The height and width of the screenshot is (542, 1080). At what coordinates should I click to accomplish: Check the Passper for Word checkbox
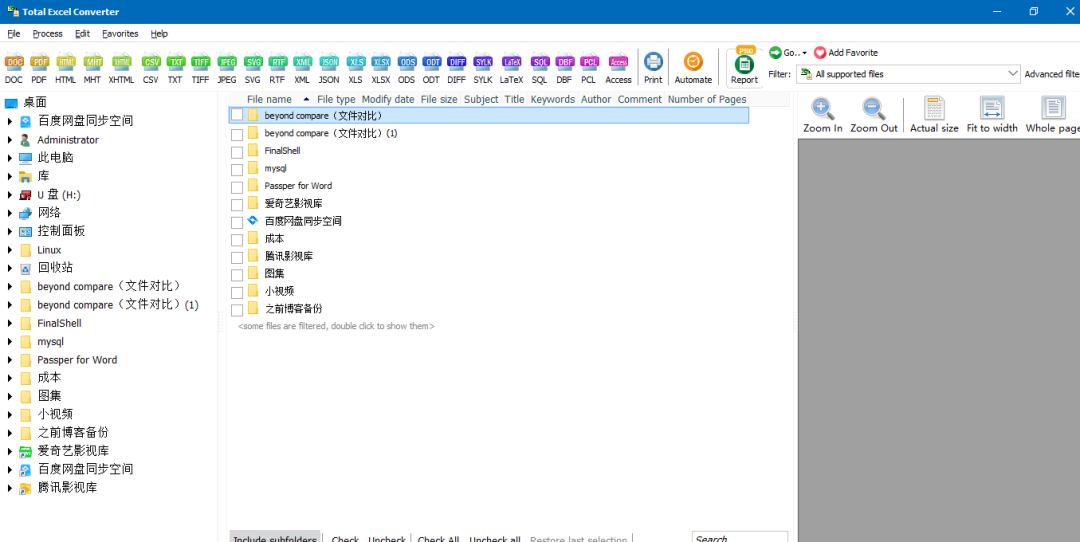pos(237,187)
